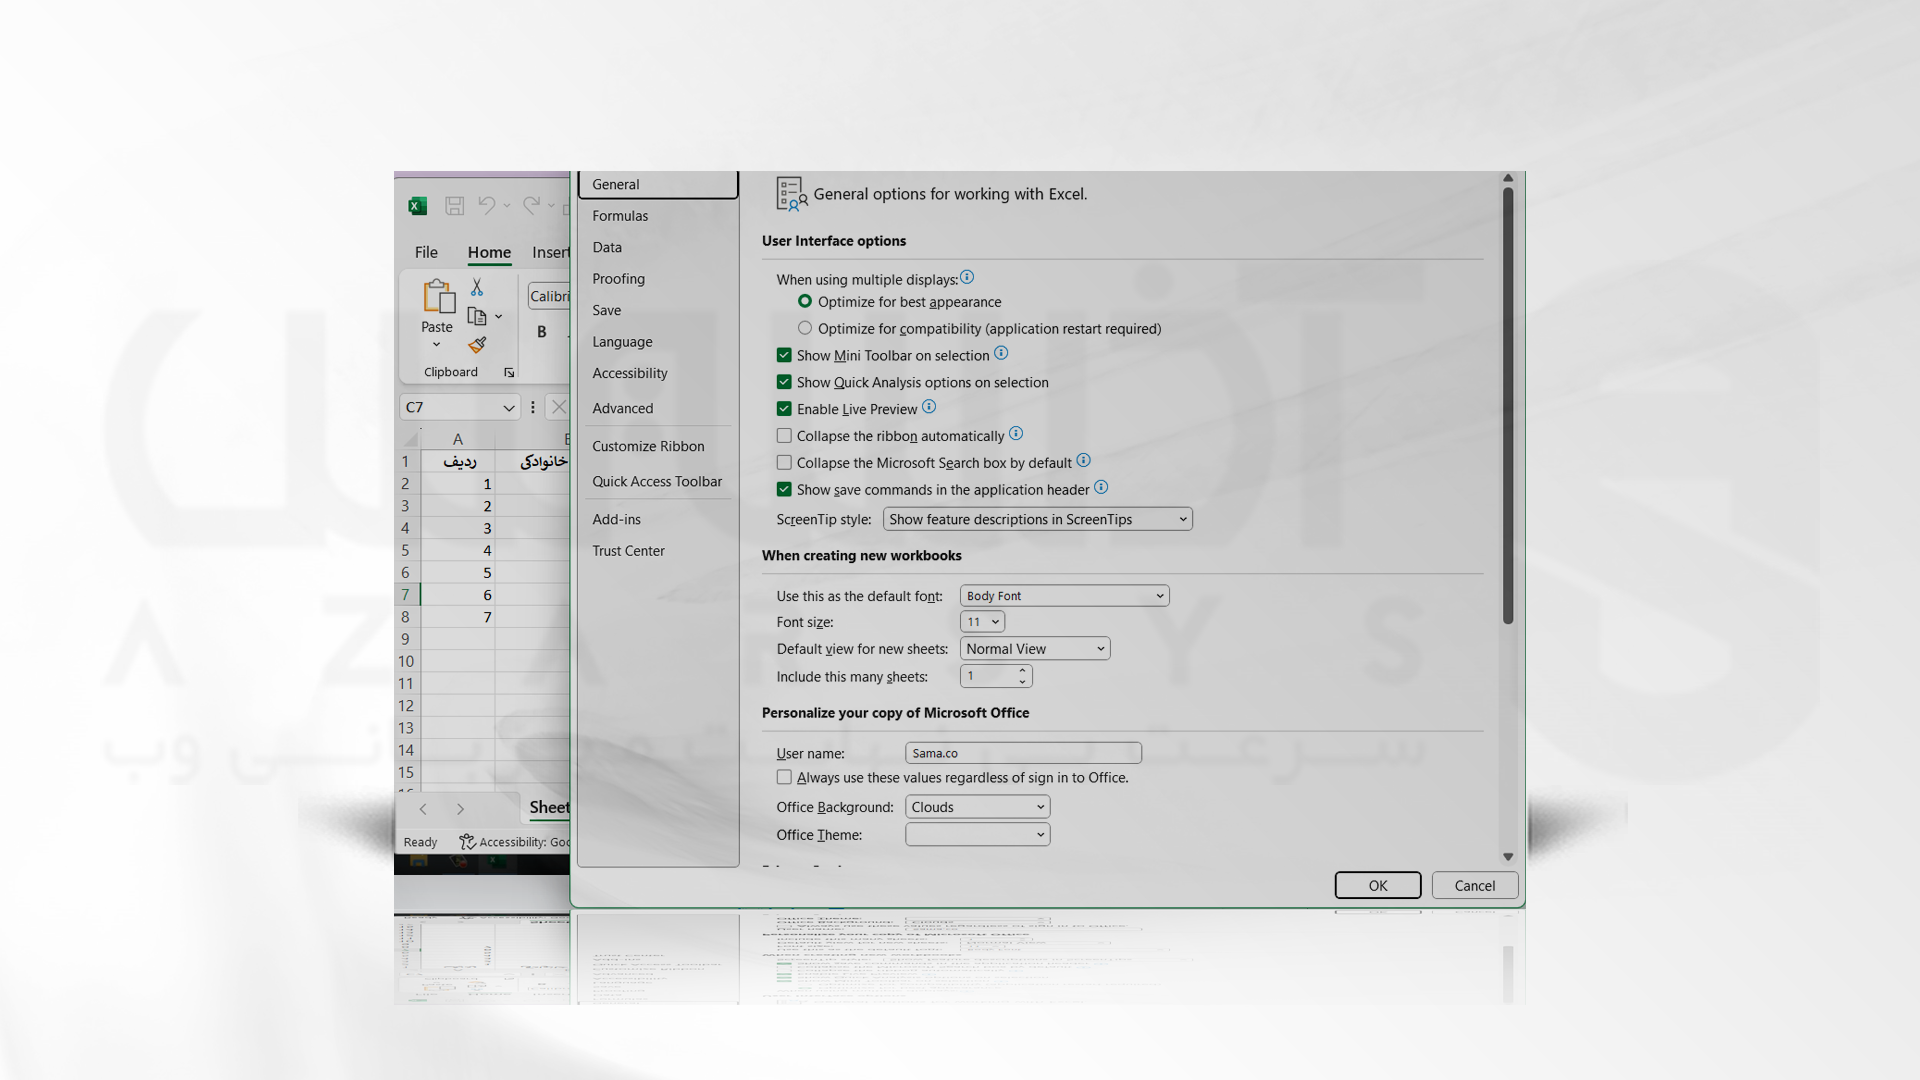
Task: Open the default font Body Font dropdown
Action: click(1065, 596)
